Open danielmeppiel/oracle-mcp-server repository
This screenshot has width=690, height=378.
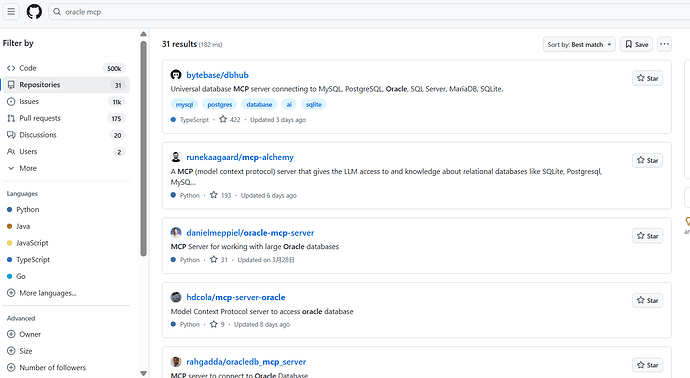click(x=250, y=233)
